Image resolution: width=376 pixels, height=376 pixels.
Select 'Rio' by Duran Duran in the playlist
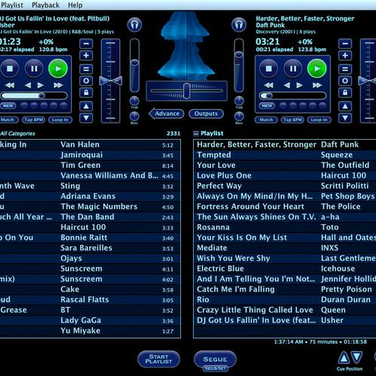[285, 300]
